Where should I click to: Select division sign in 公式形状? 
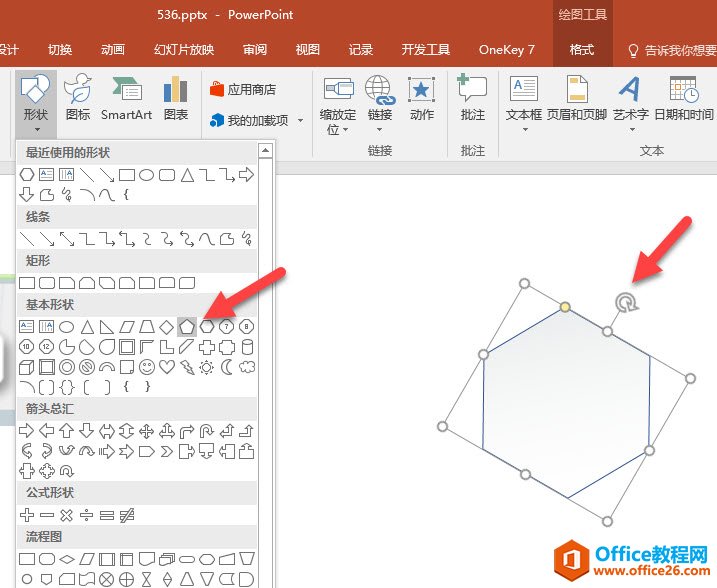pos(86,515)
